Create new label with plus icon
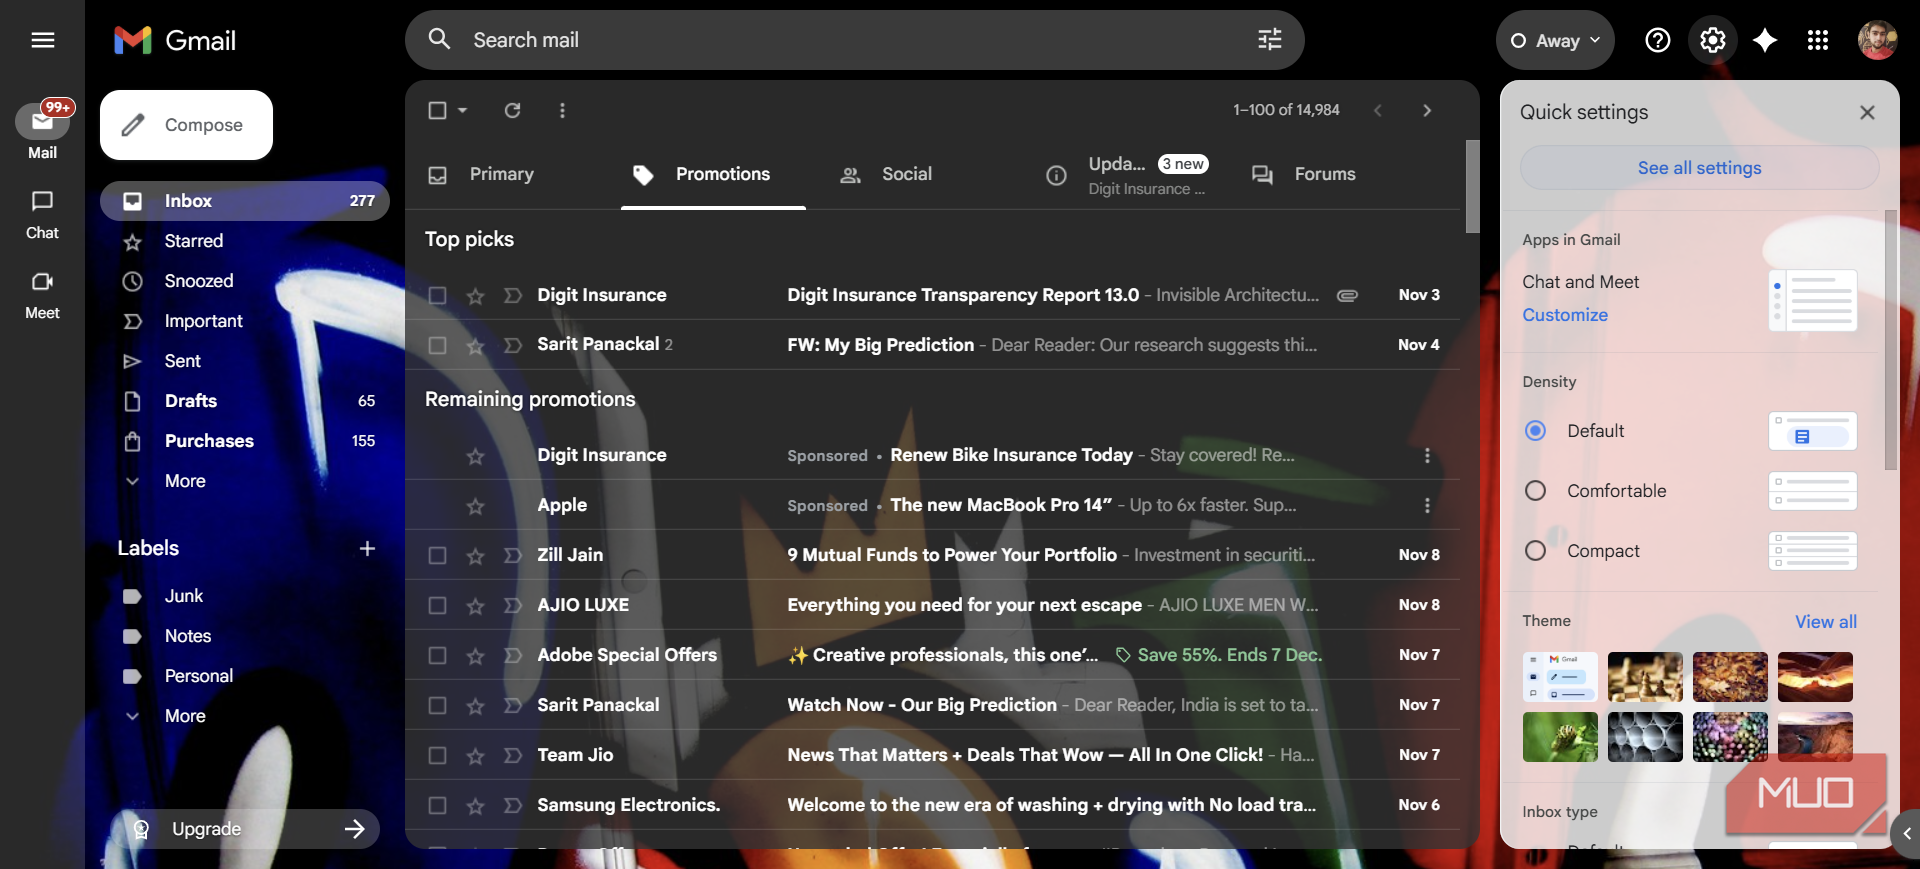 tap(367, 548)
